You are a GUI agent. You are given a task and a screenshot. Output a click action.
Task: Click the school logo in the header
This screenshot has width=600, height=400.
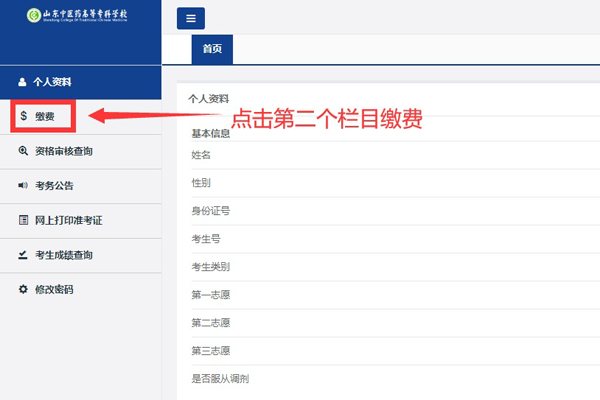click(x=77, y=15)
